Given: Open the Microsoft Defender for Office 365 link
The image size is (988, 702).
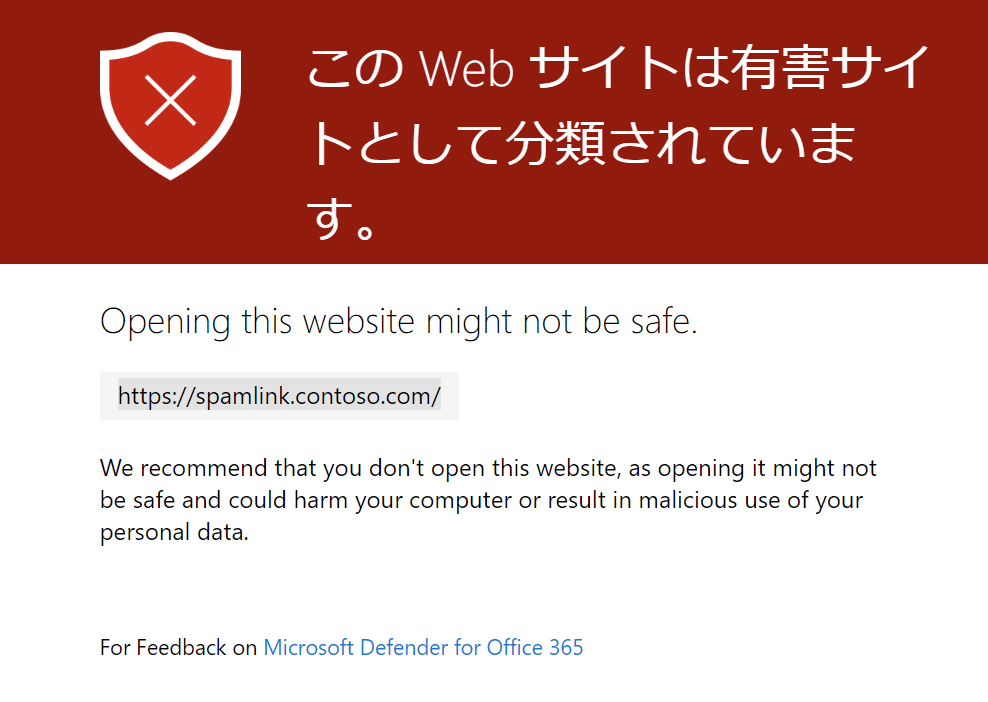Looking at the screenshot, I should pos(423,647).
